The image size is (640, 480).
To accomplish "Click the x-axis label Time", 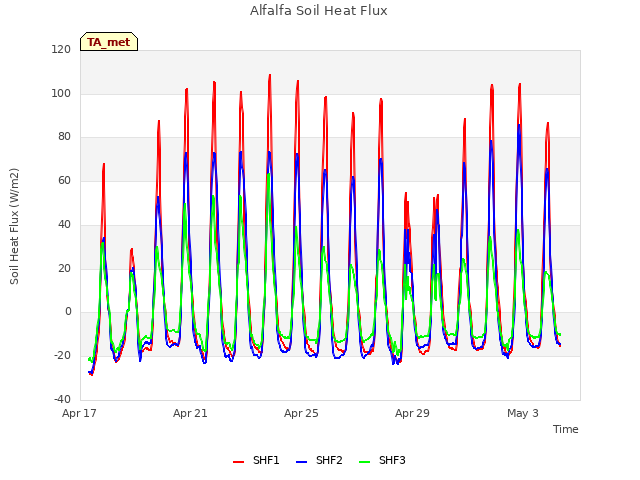I will point(566,429).
